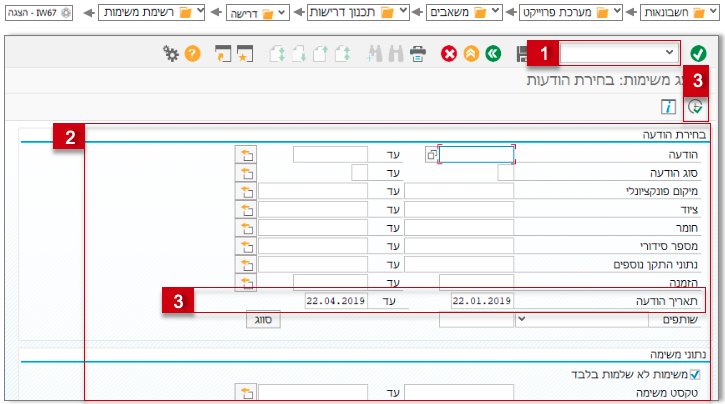The width and height of the screenshot is (725, 404).
Task: Click the IW67 - הצגה transaction item
Action: click(39, 12)
